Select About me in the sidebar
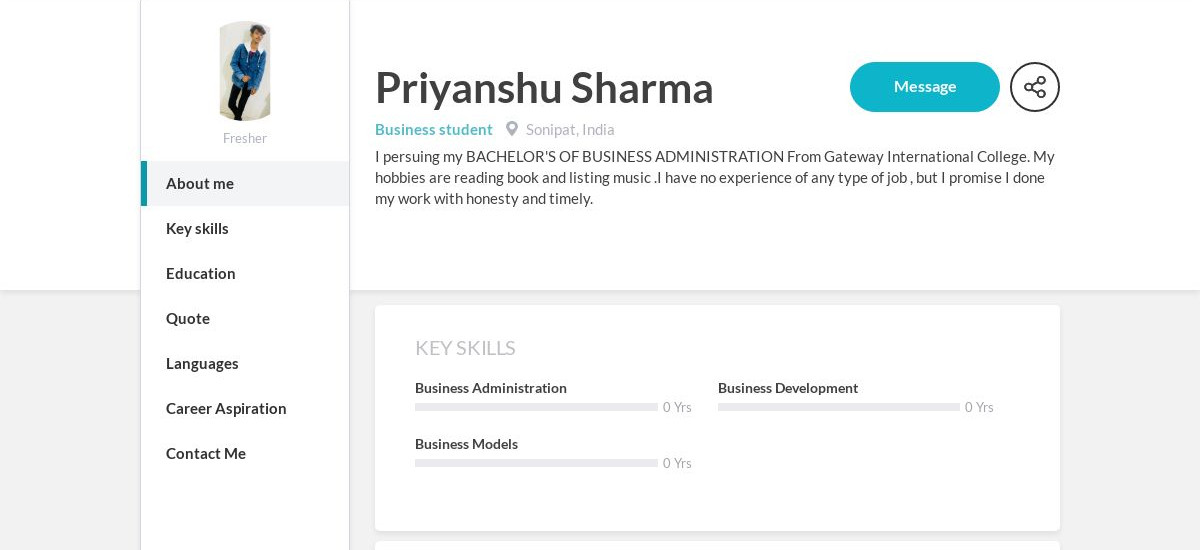Screen dimensions: 1200x550 point(245,183)
